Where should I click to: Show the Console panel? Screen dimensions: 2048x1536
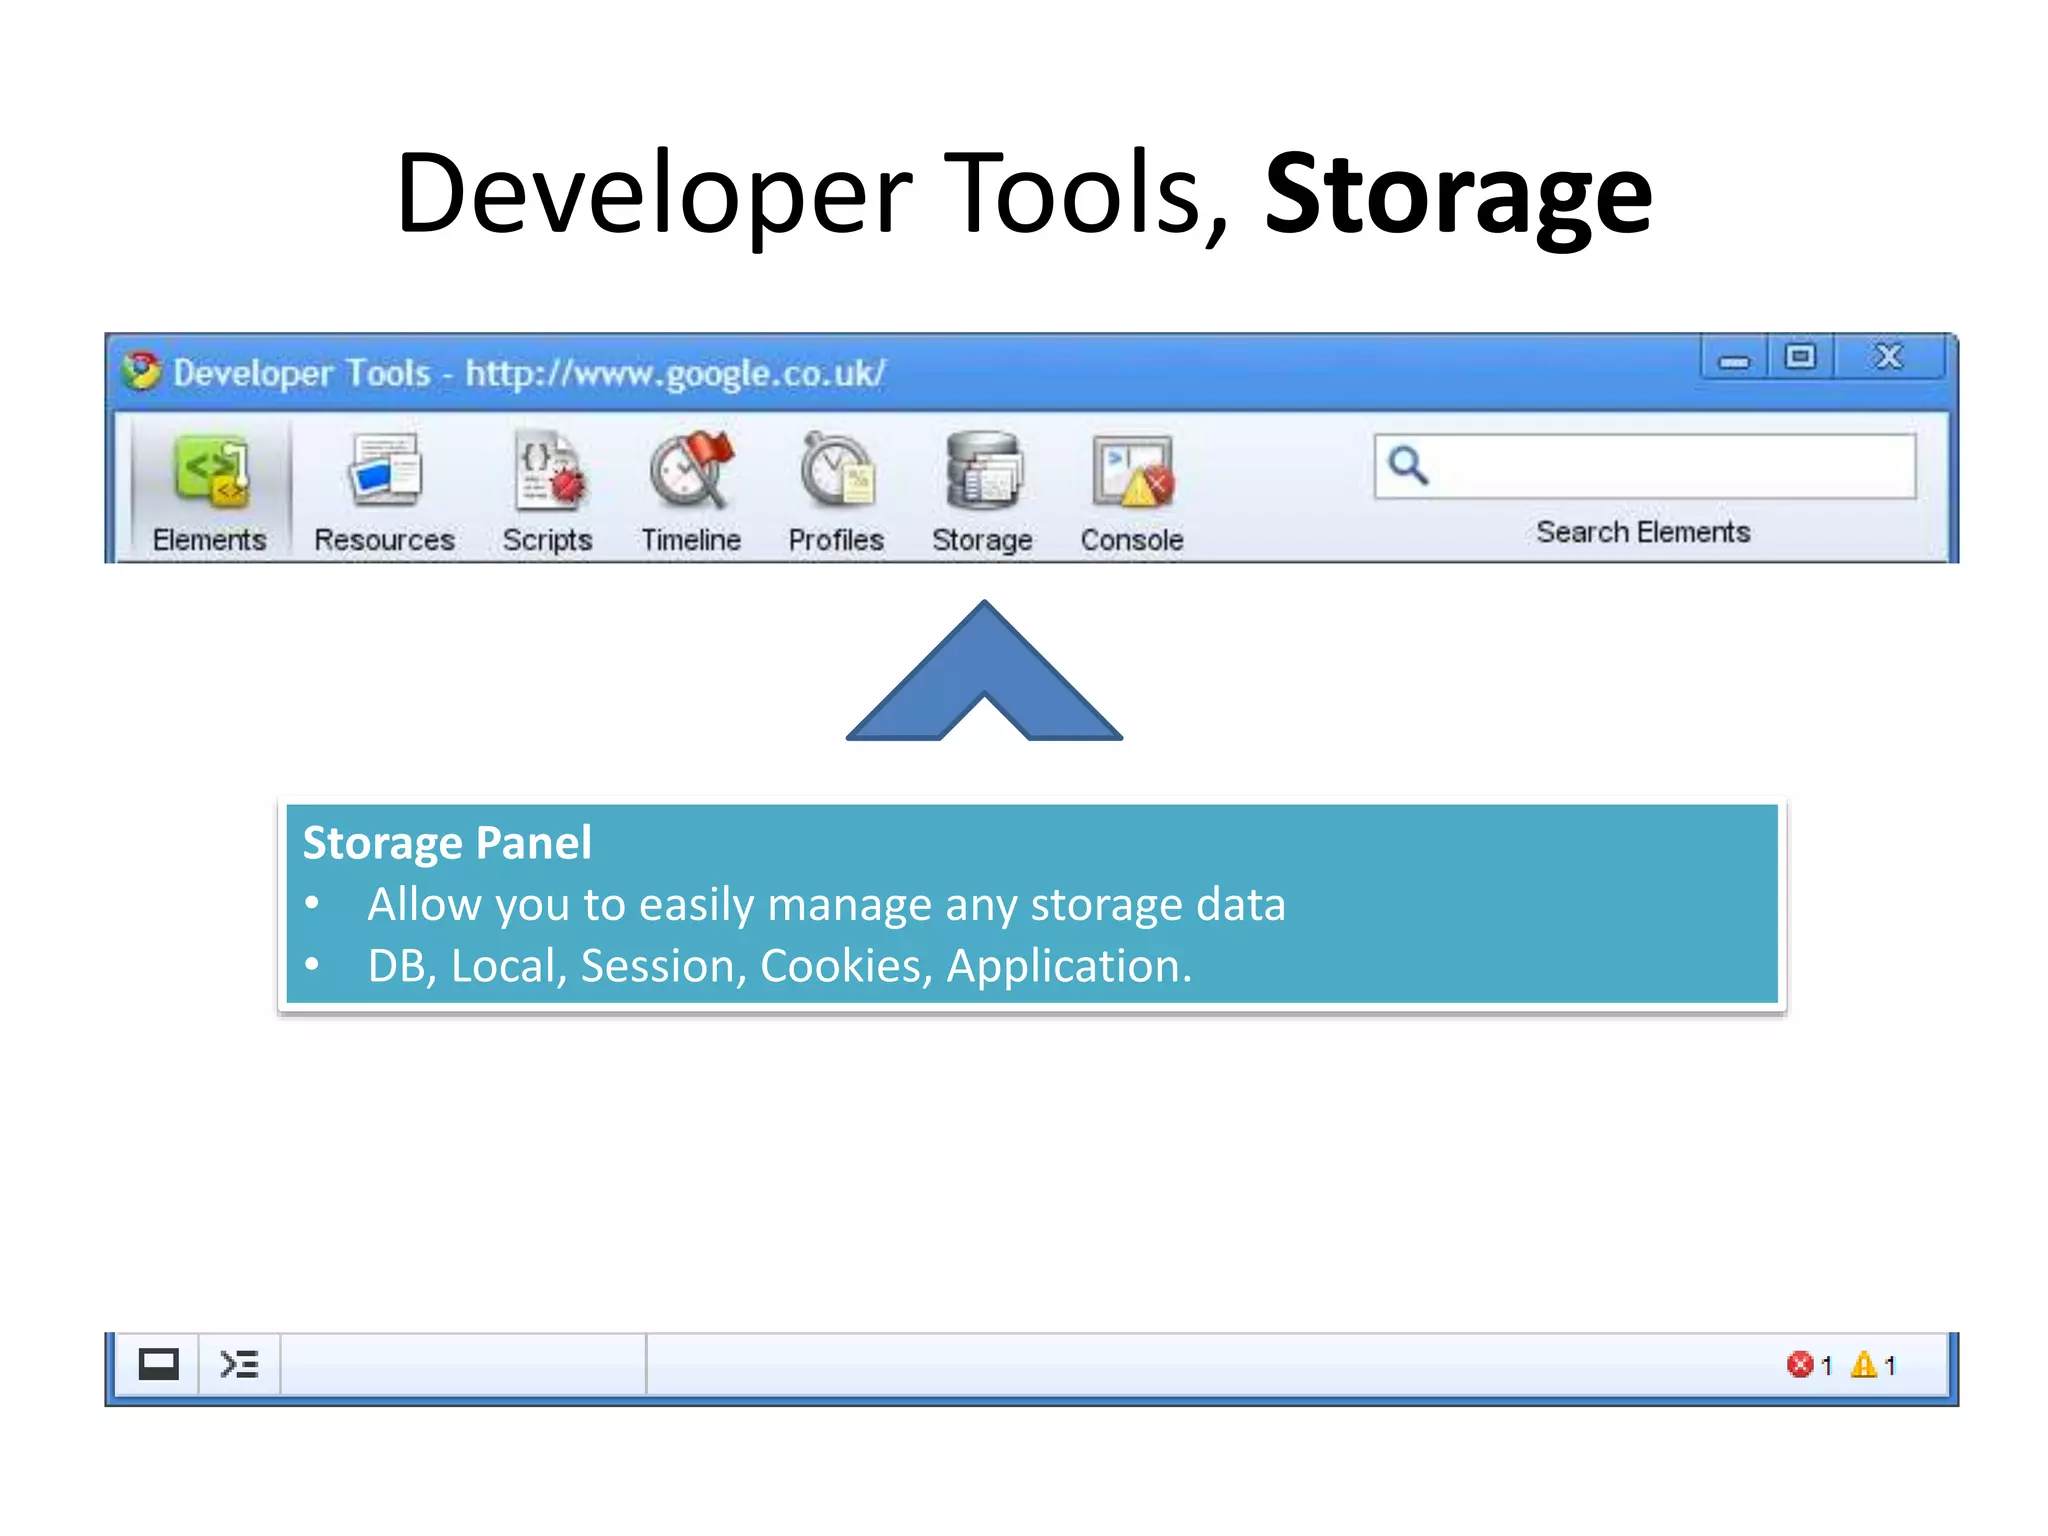tap(1132, 493)
